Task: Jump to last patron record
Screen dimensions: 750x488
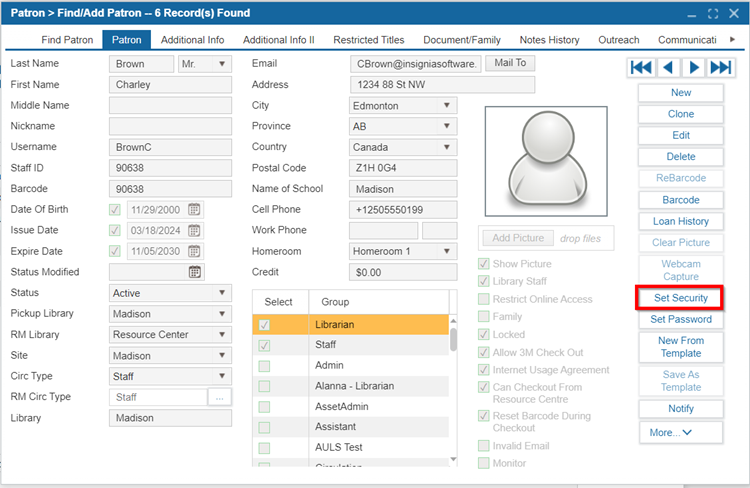Action: point(721,67)
